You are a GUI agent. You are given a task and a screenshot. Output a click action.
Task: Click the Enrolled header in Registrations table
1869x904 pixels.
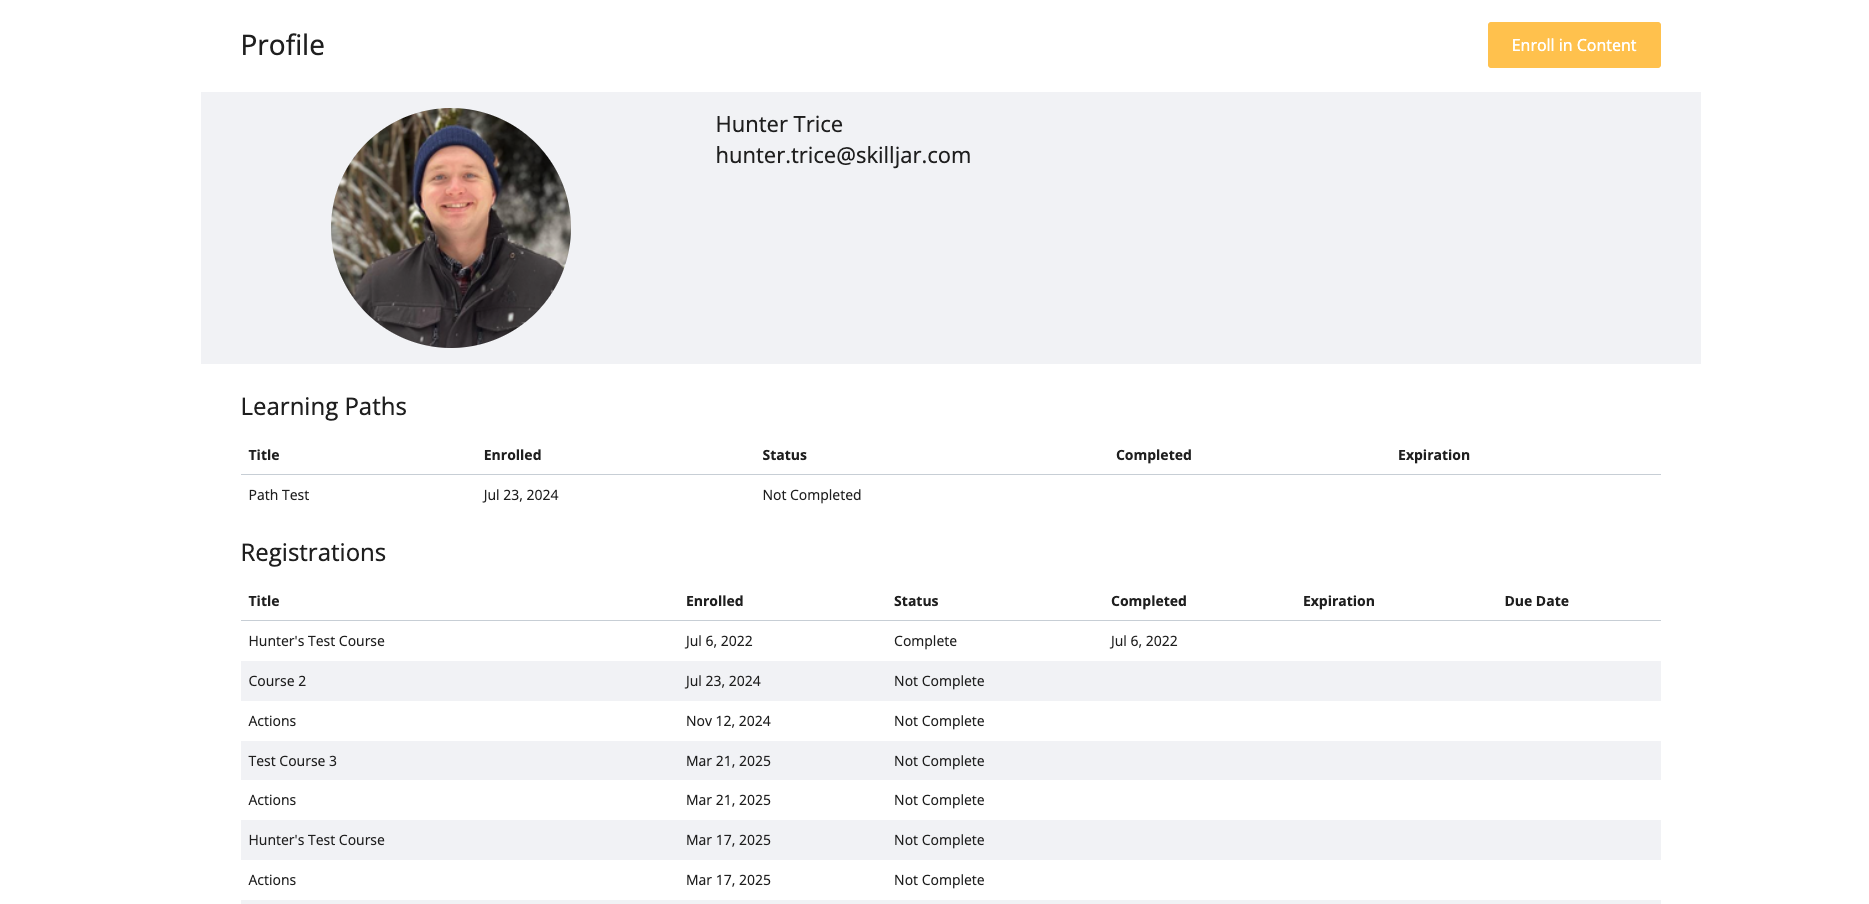pyautogui.click(x=714, y=601)
